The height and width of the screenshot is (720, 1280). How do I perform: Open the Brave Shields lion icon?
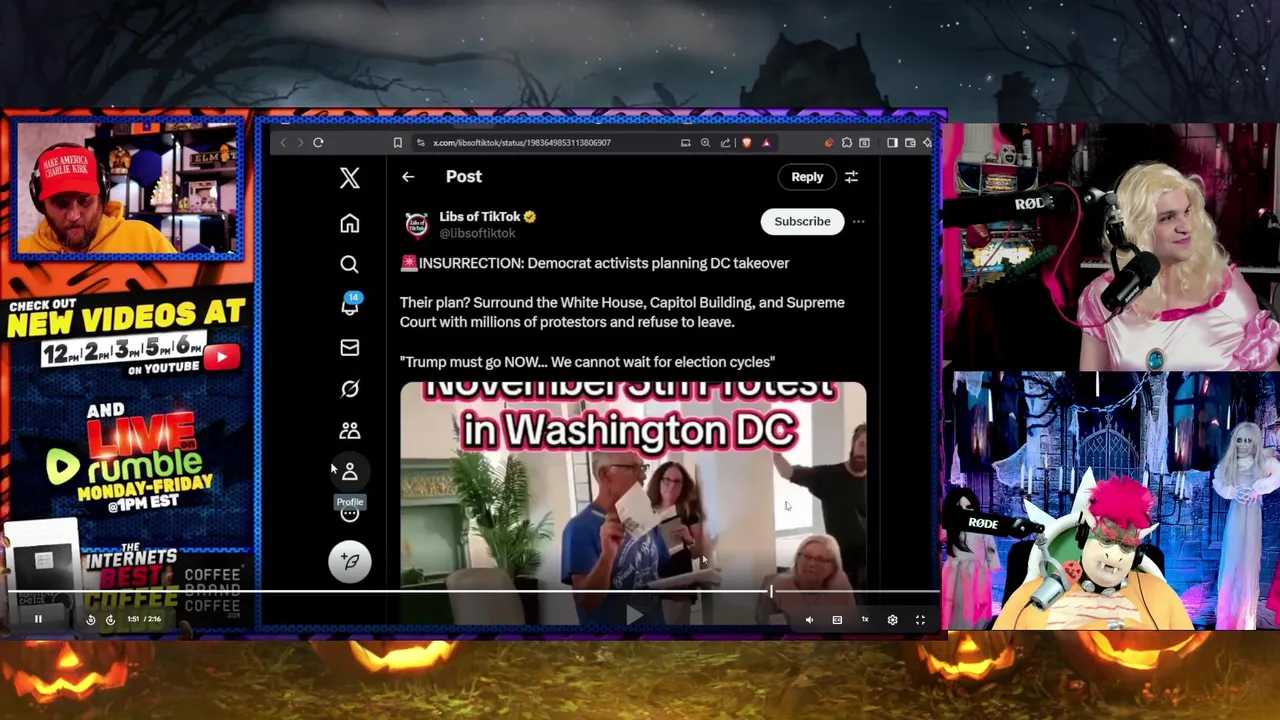[x=746, y=142]
